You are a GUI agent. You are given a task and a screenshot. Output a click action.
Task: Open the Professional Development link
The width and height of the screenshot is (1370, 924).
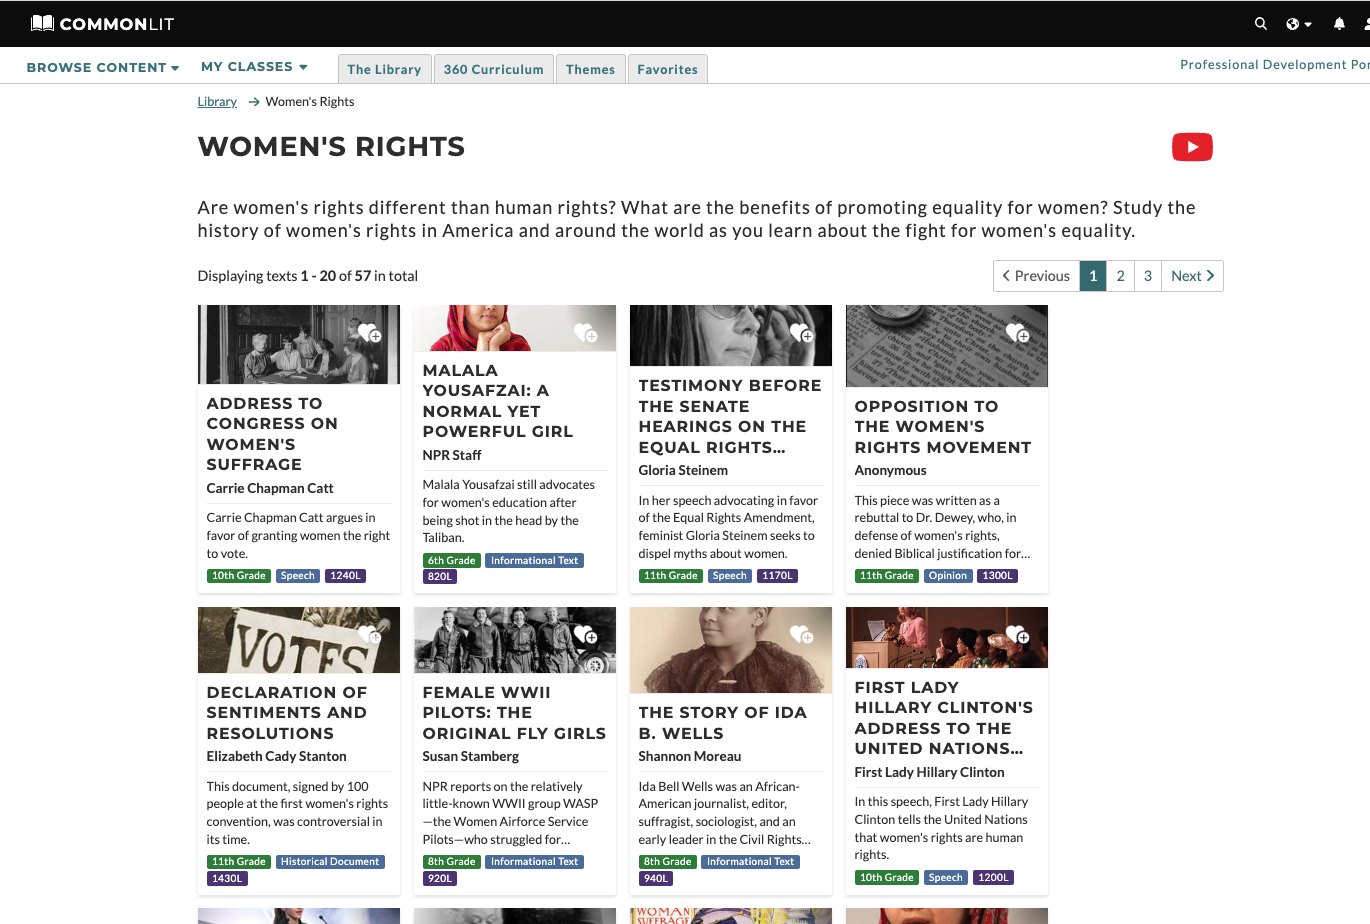click(x=1275, y=64)
